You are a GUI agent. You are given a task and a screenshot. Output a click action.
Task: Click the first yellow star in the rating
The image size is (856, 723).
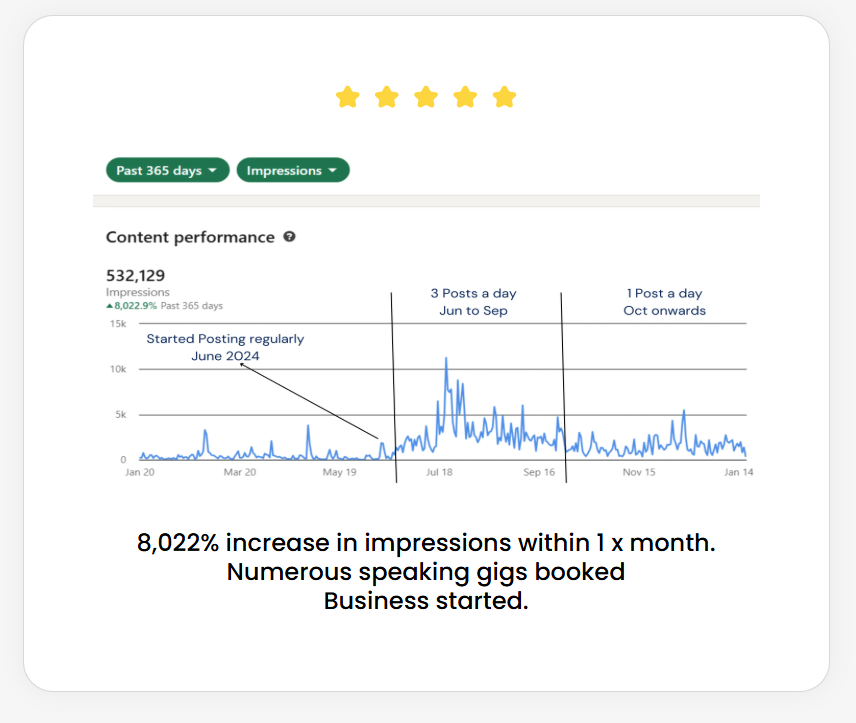click(348, 97)
